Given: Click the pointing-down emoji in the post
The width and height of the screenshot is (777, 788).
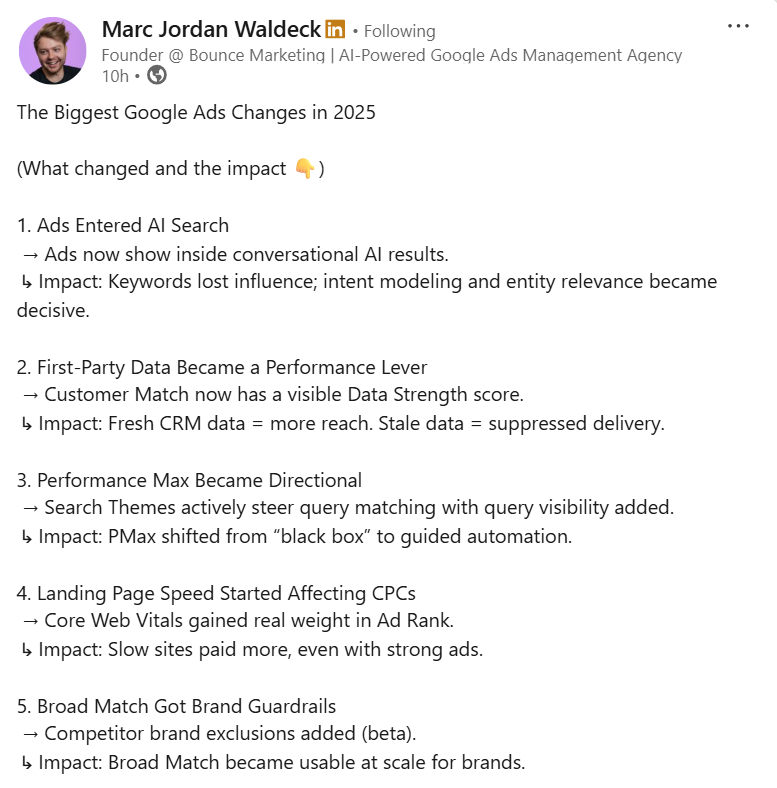Looking at the screenshot, I should tap(305, 169).
